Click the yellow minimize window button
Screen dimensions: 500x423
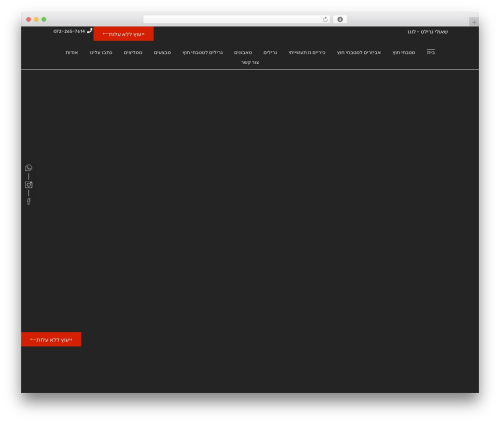(x=36, y=19)
